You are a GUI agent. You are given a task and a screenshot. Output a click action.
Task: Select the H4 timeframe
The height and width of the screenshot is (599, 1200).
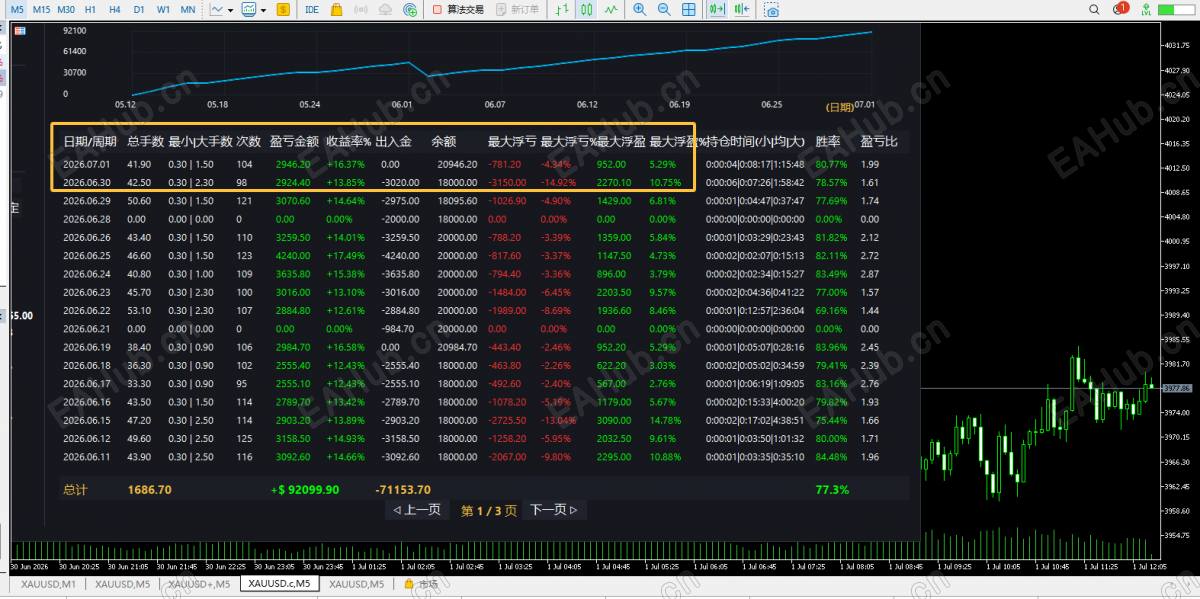point(115,9)
